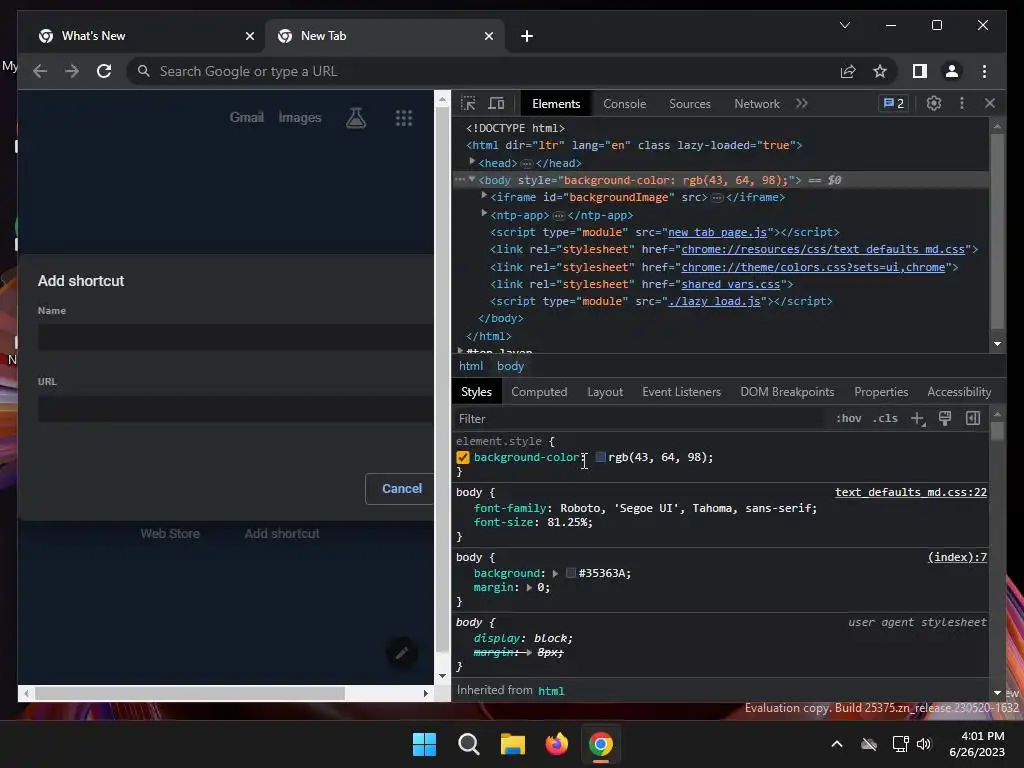The height and width of the screenshot is (768, 1024).
Task: Share this page icon
Action: (x=848, y=71)
